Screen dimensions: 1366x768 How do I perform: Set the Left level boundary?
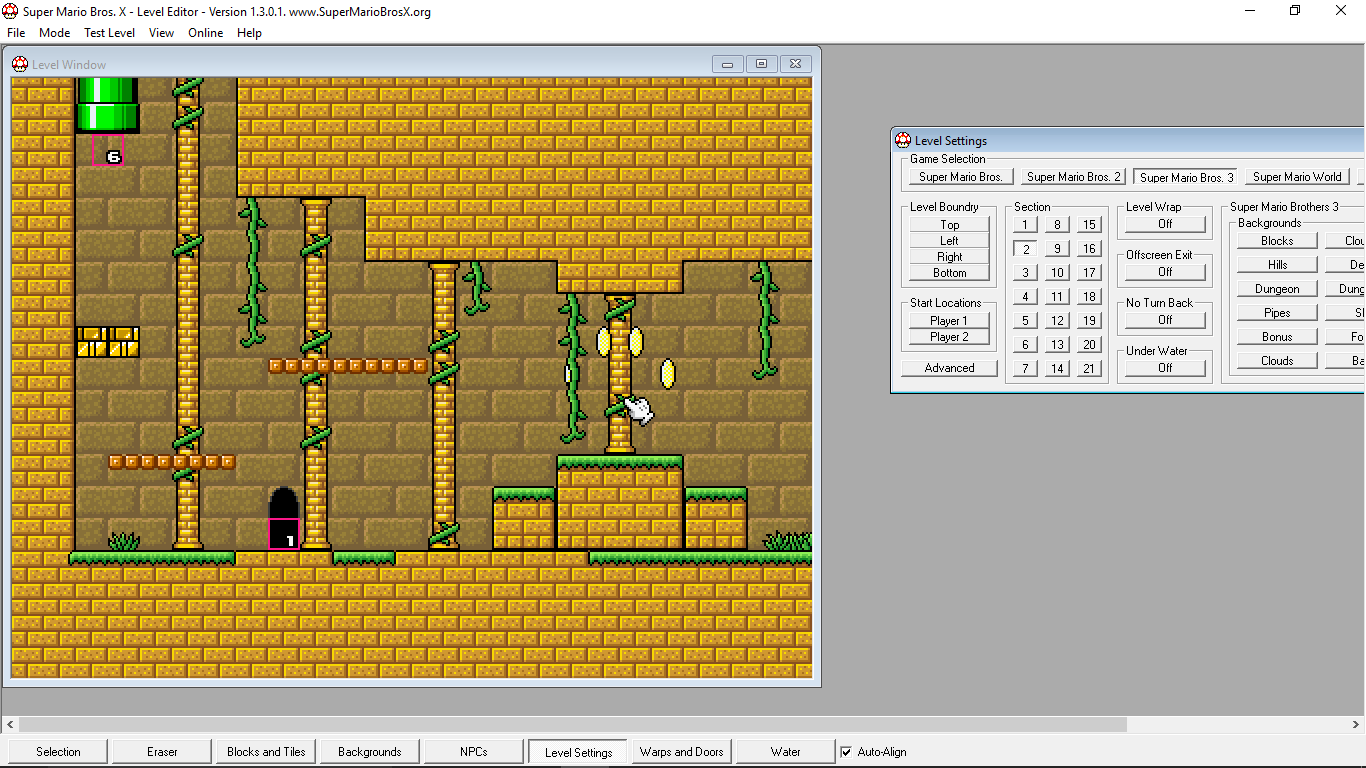950,241
